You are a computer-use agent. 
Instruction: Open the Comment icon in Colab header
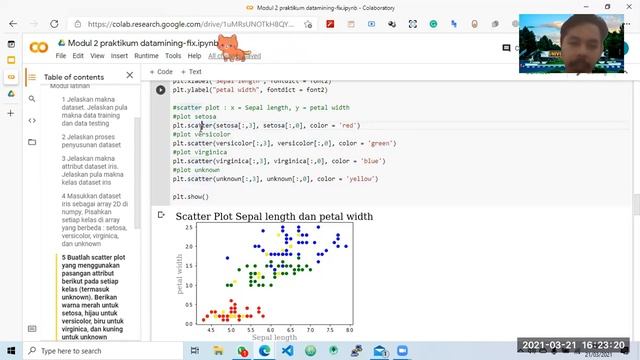point(506,48)
